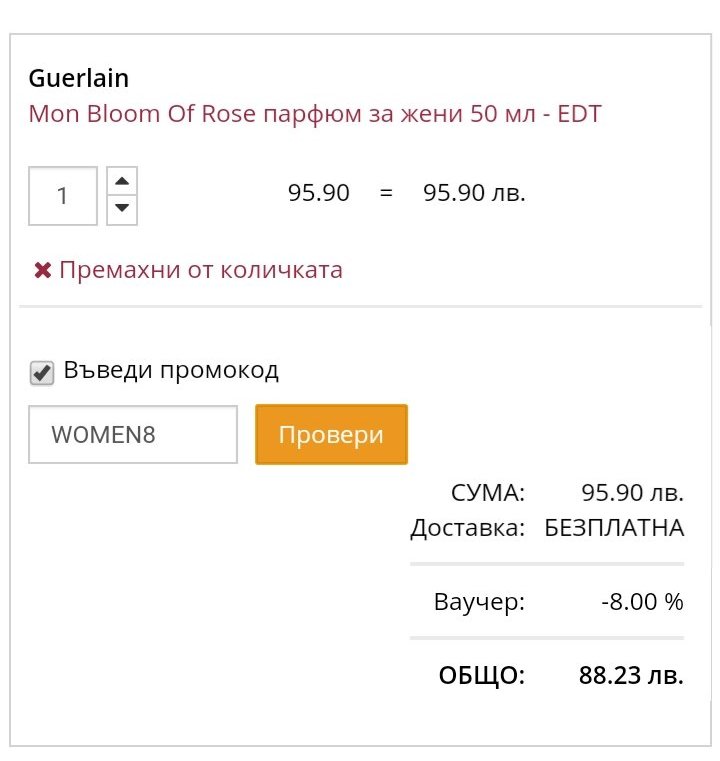The width and height of the screenshot is (720, 761).
Task: Click the bold 'ОБЩО:' label
Action: (482, 676)
